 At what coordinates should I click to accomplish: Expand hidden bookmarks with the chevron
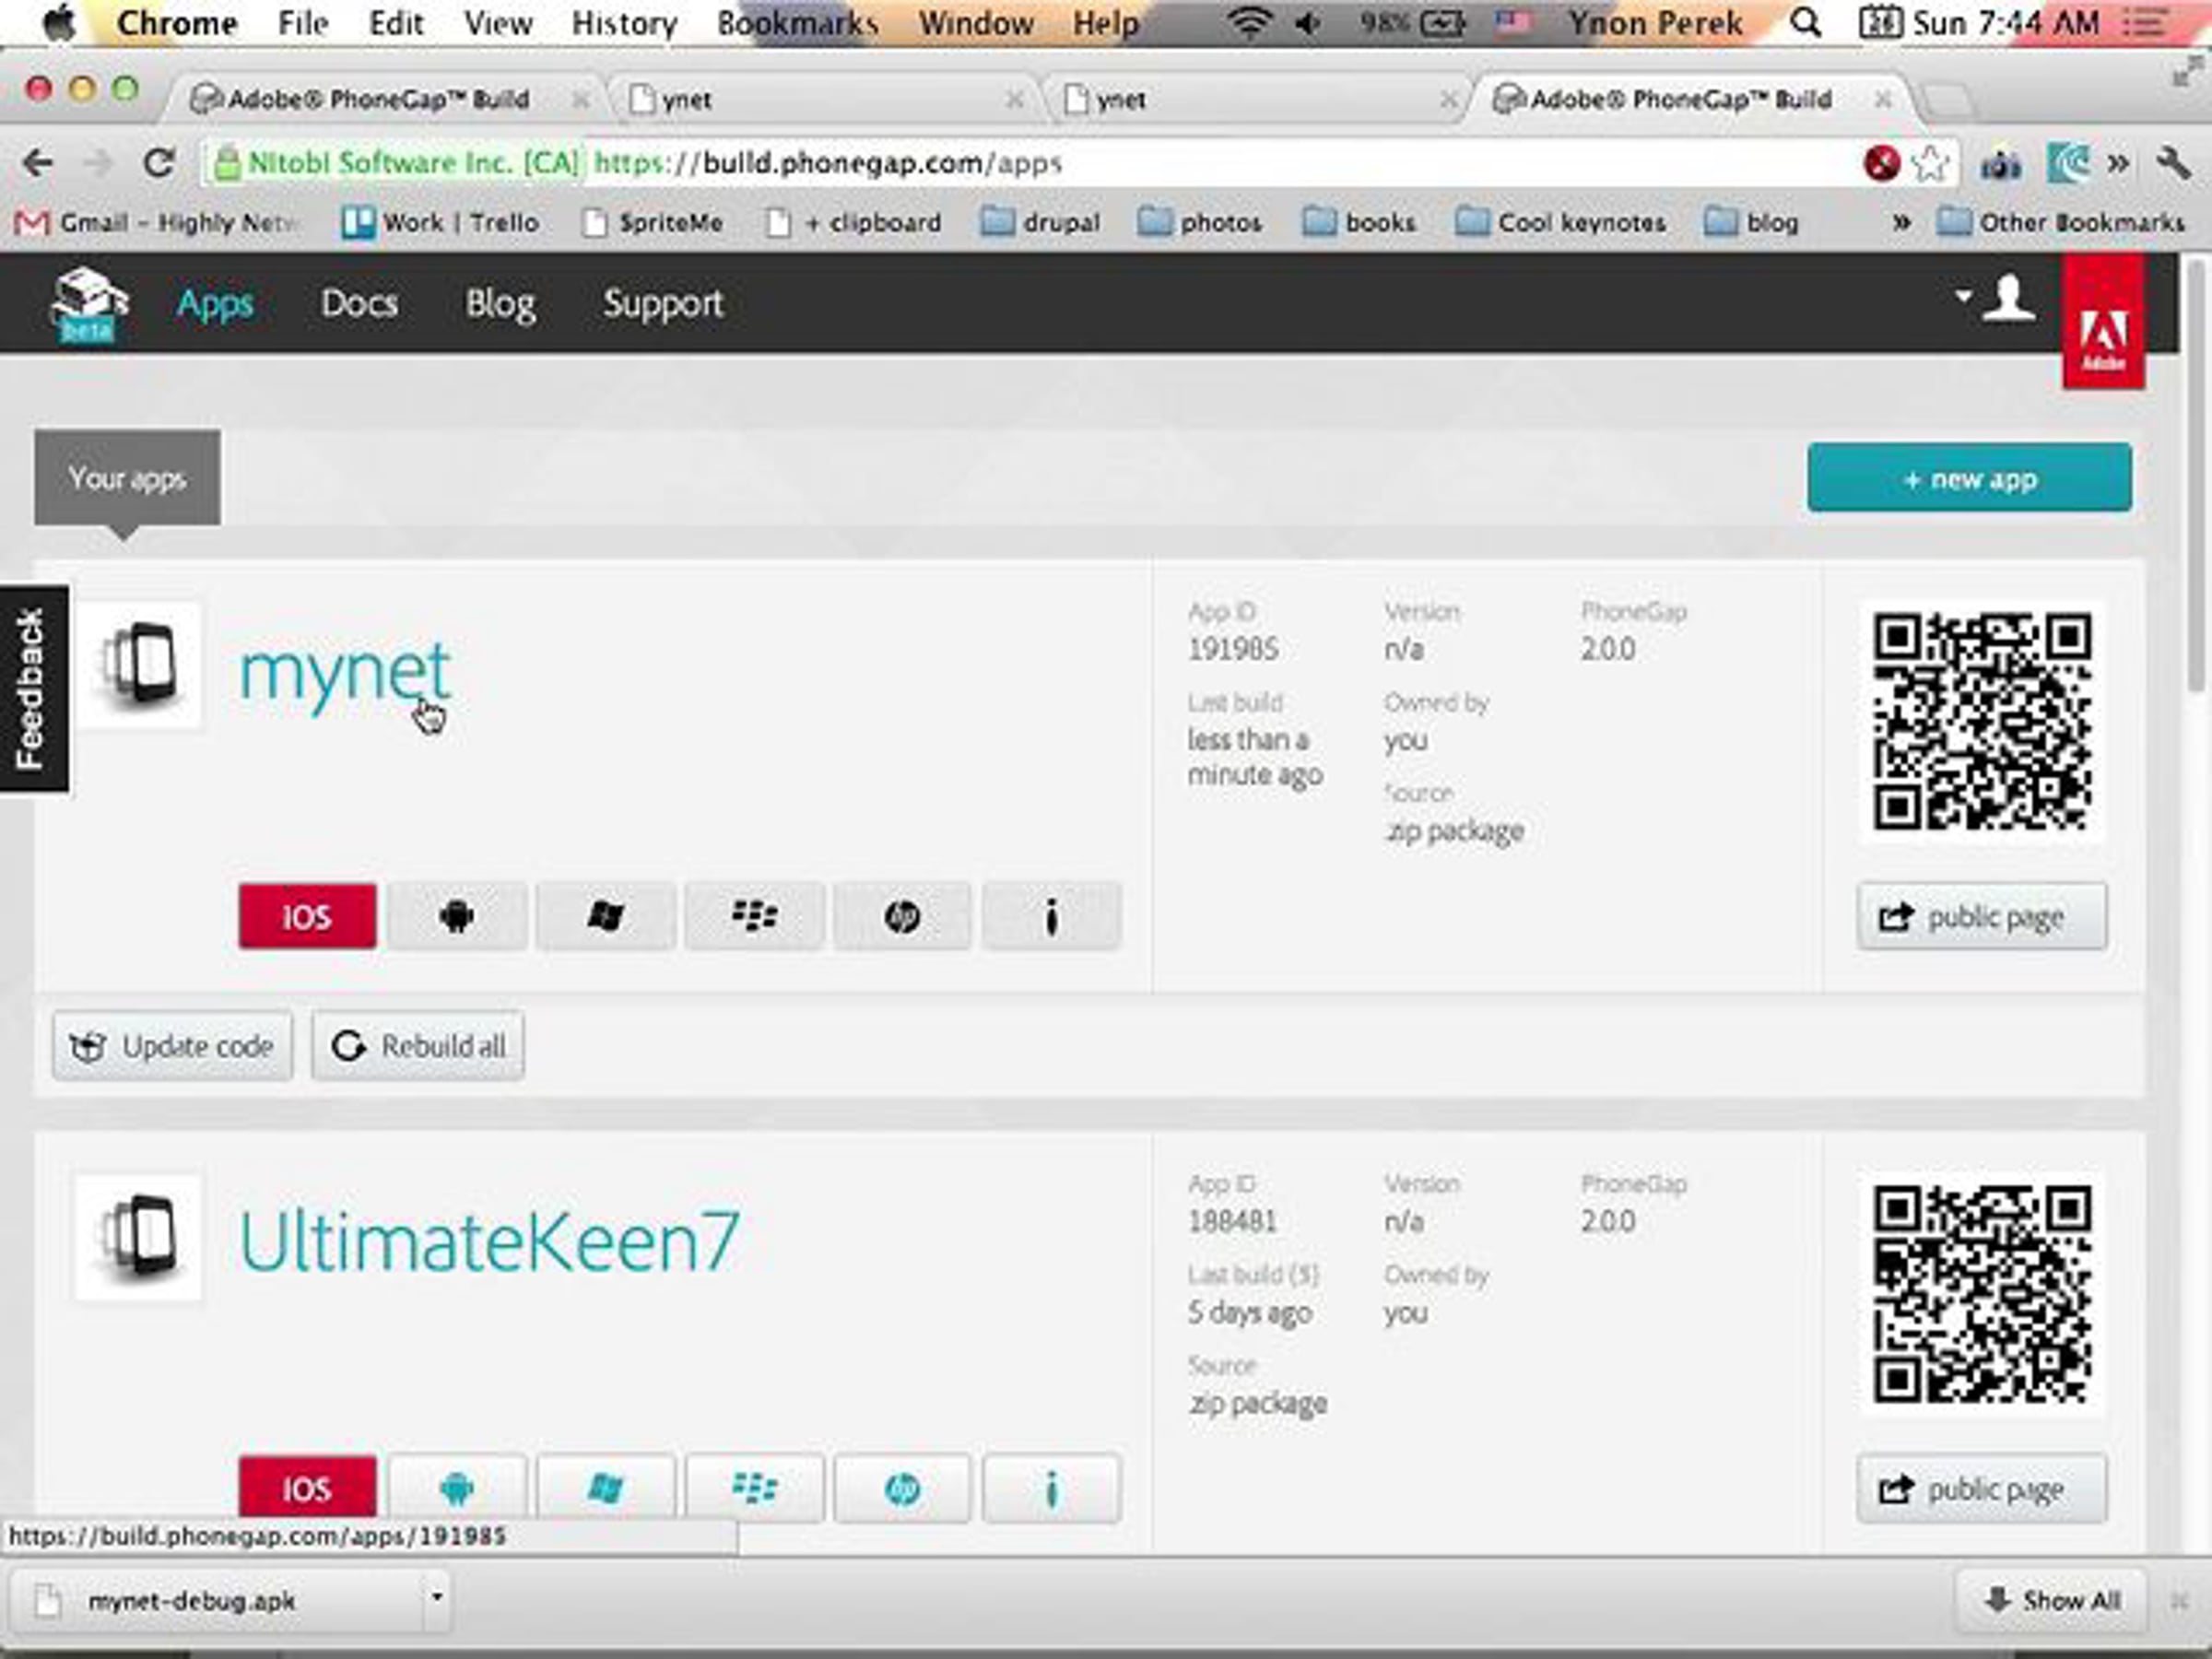(1901, 222)
